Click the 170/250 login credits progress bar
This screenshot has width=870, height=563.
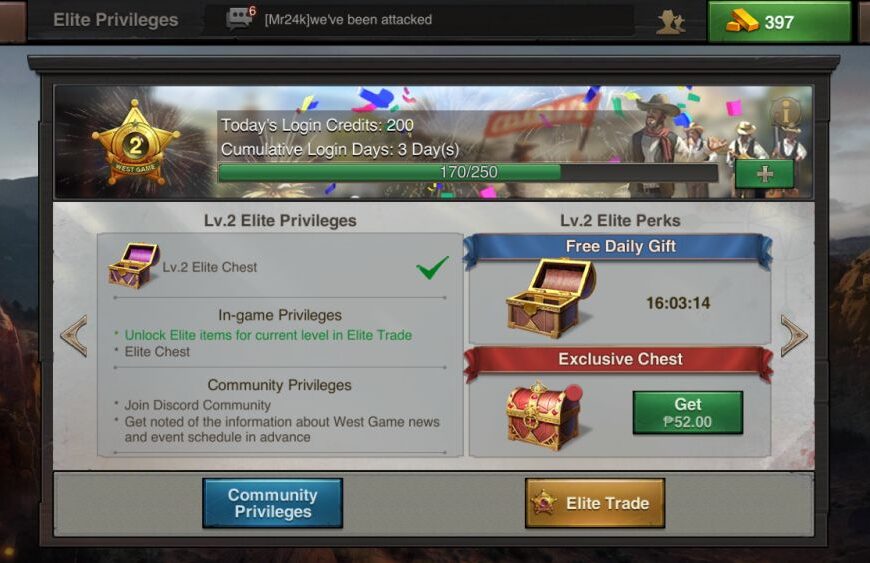click(468, 173)
